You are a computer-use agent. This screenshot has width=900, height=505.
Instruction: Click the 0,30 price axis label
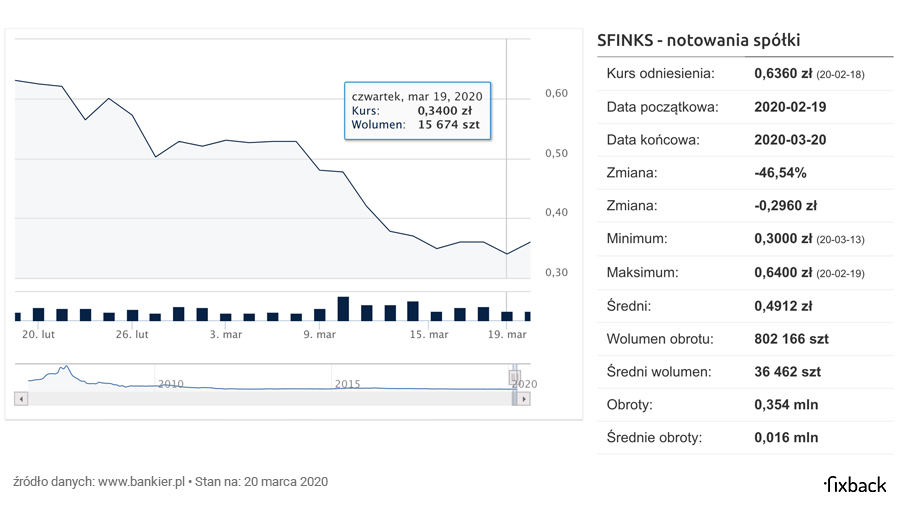point(556,272)
